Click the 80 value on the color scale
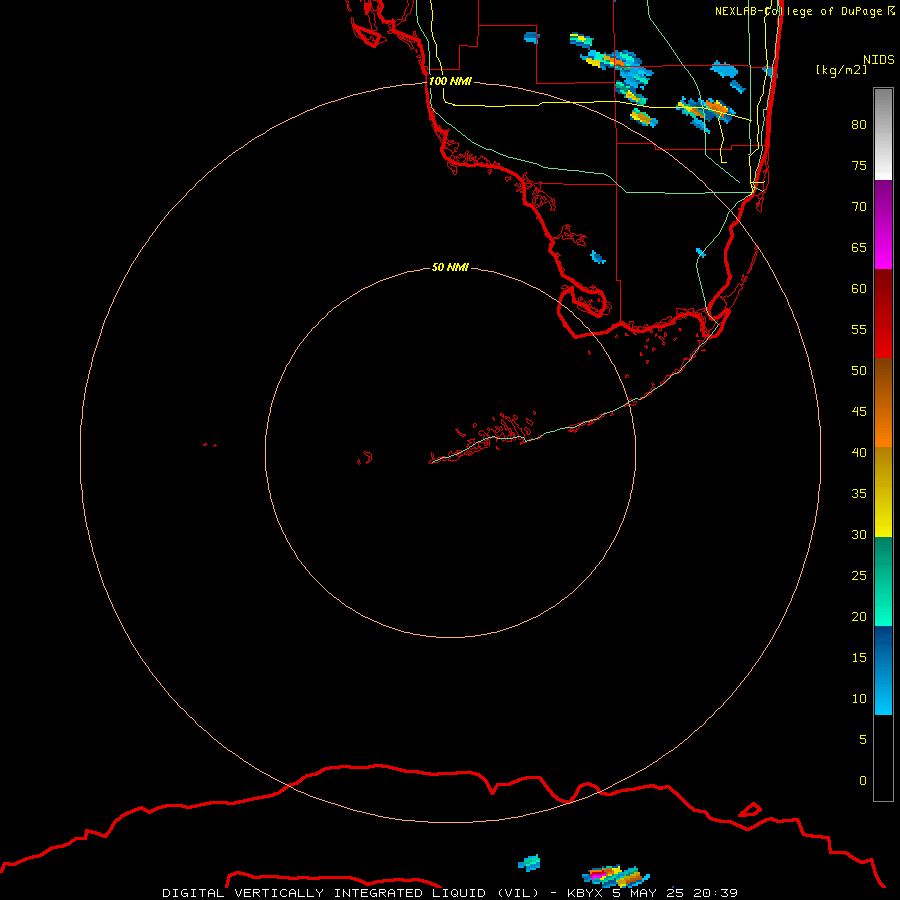The height and width of the screenshot is (900, 900). 859,125
